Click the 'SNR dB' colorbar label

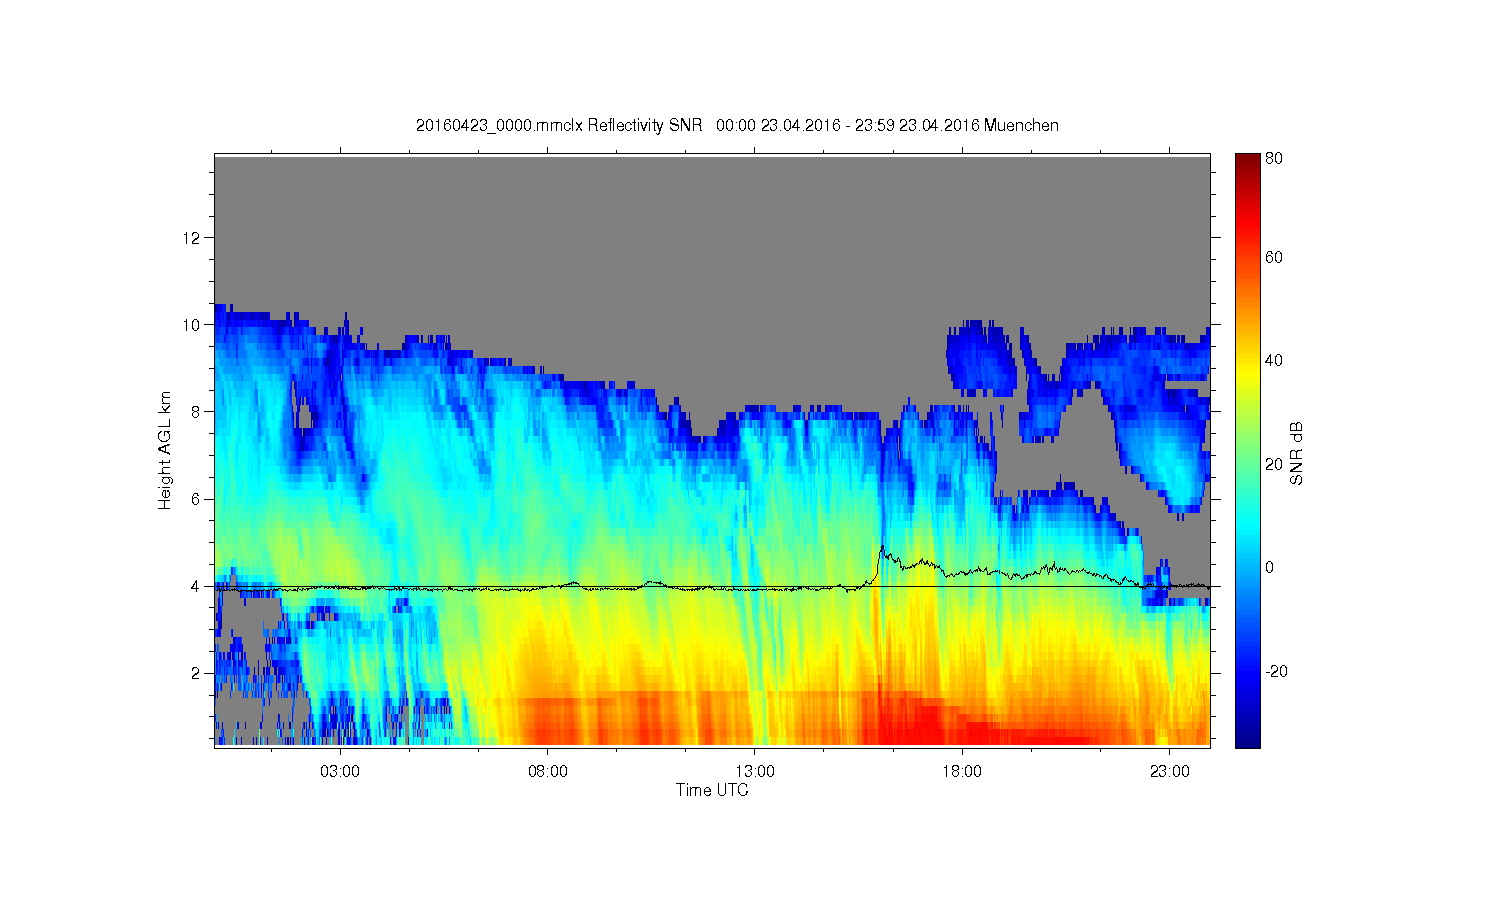pos(1297,454)
